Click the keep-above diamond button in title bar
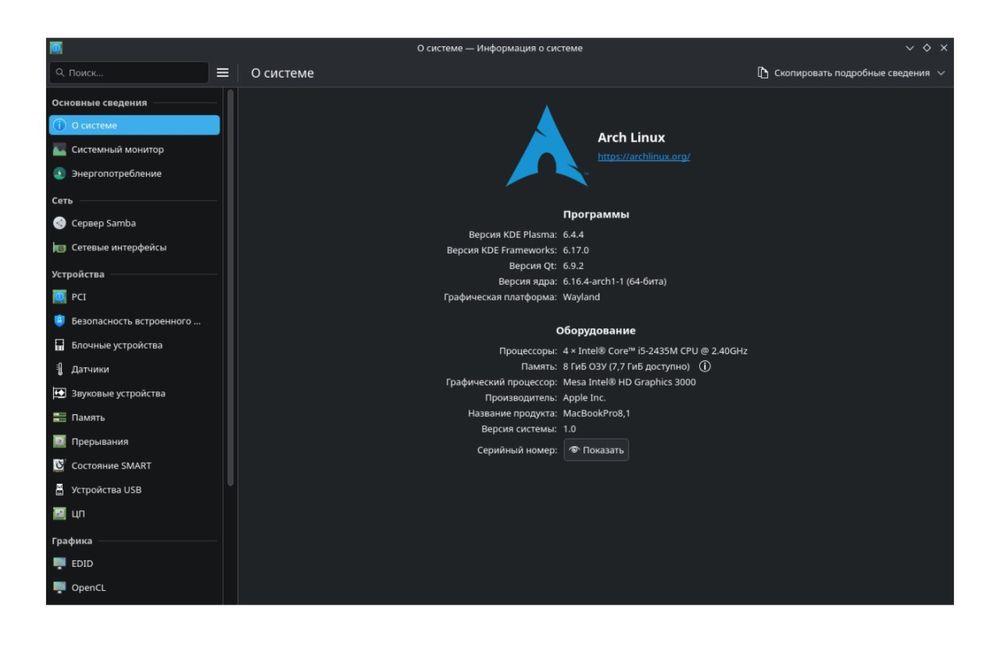 pos(927,48)
